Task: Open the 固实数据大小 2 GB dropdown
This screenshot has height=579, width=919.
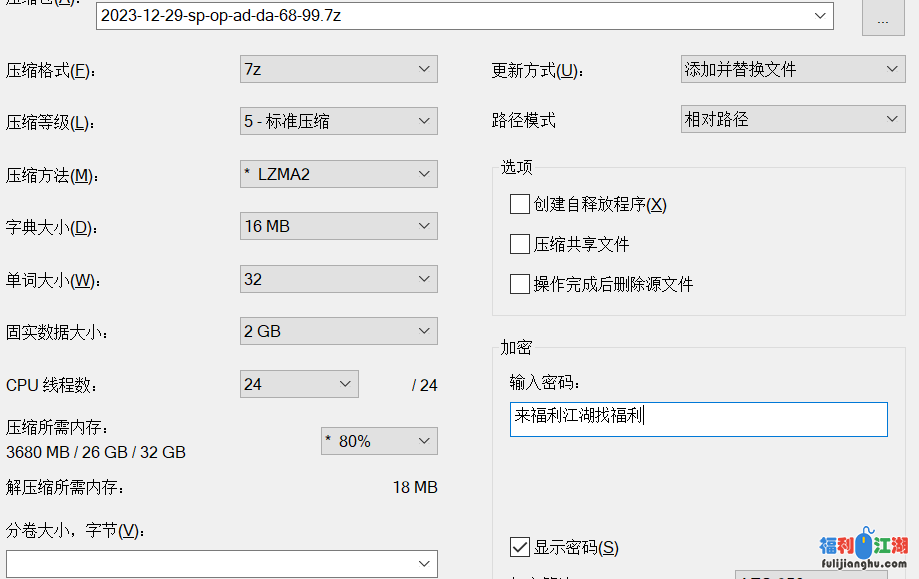Action: coord(338,331)
